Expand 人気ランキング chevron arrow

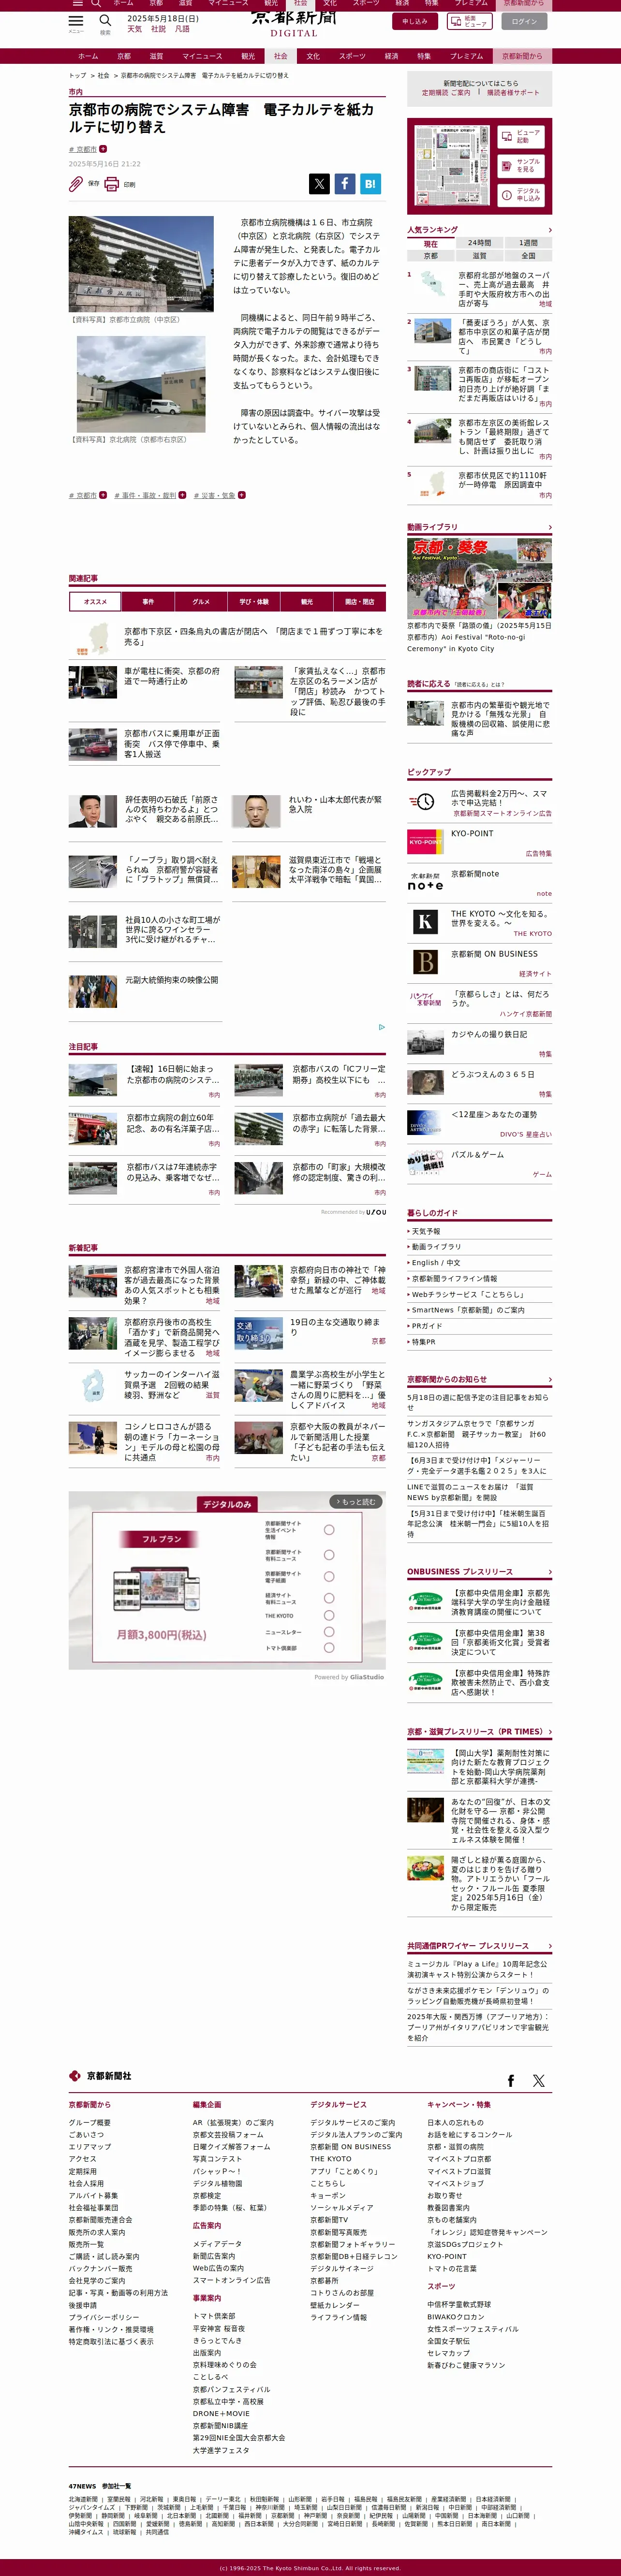549,230
